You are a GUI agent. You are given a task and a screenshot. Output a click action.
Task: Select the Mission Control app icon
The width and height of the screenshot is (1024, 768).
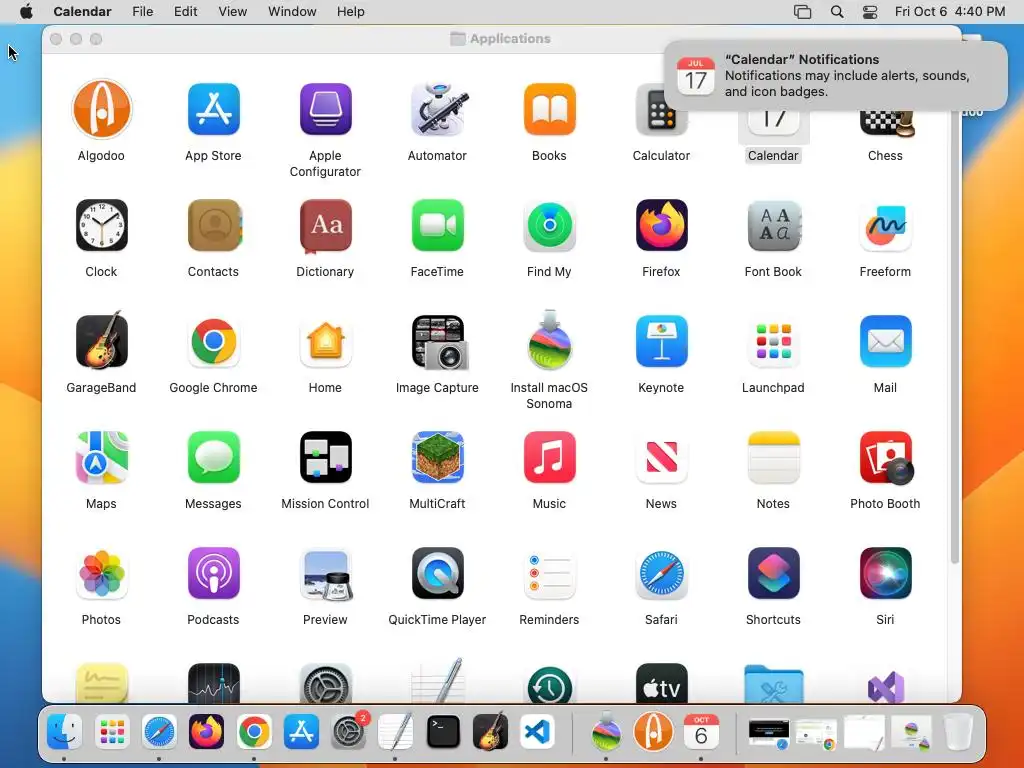point(325,457)
